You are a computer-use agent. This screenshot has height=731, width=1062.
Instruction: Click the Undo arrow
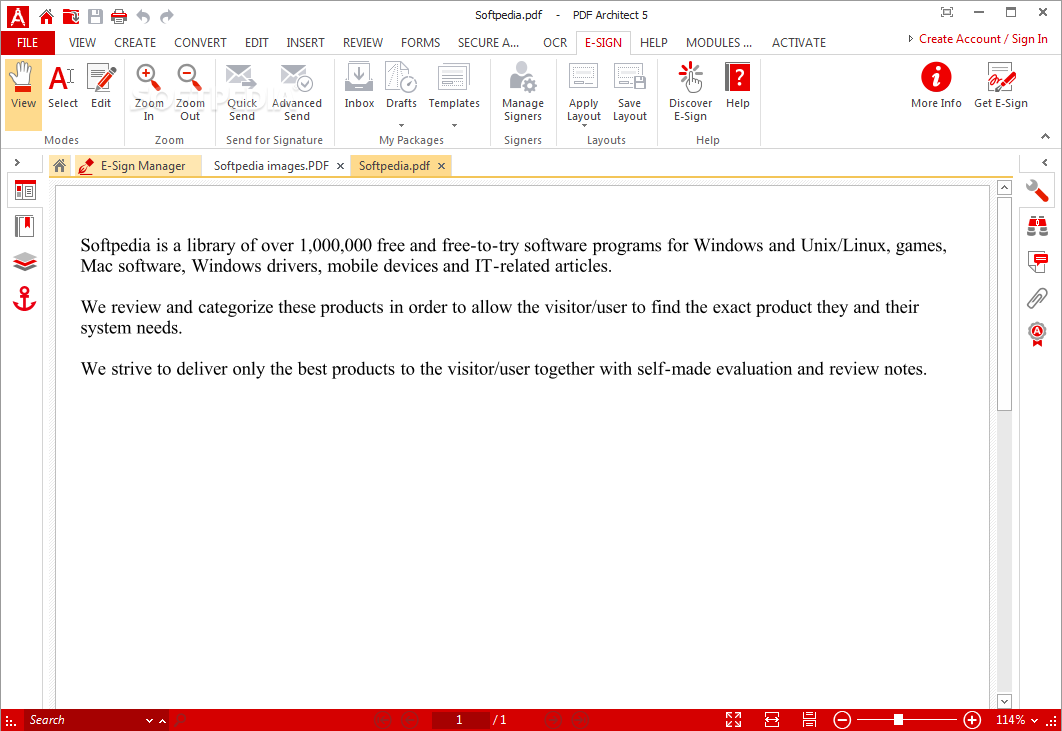click(143, 16)
